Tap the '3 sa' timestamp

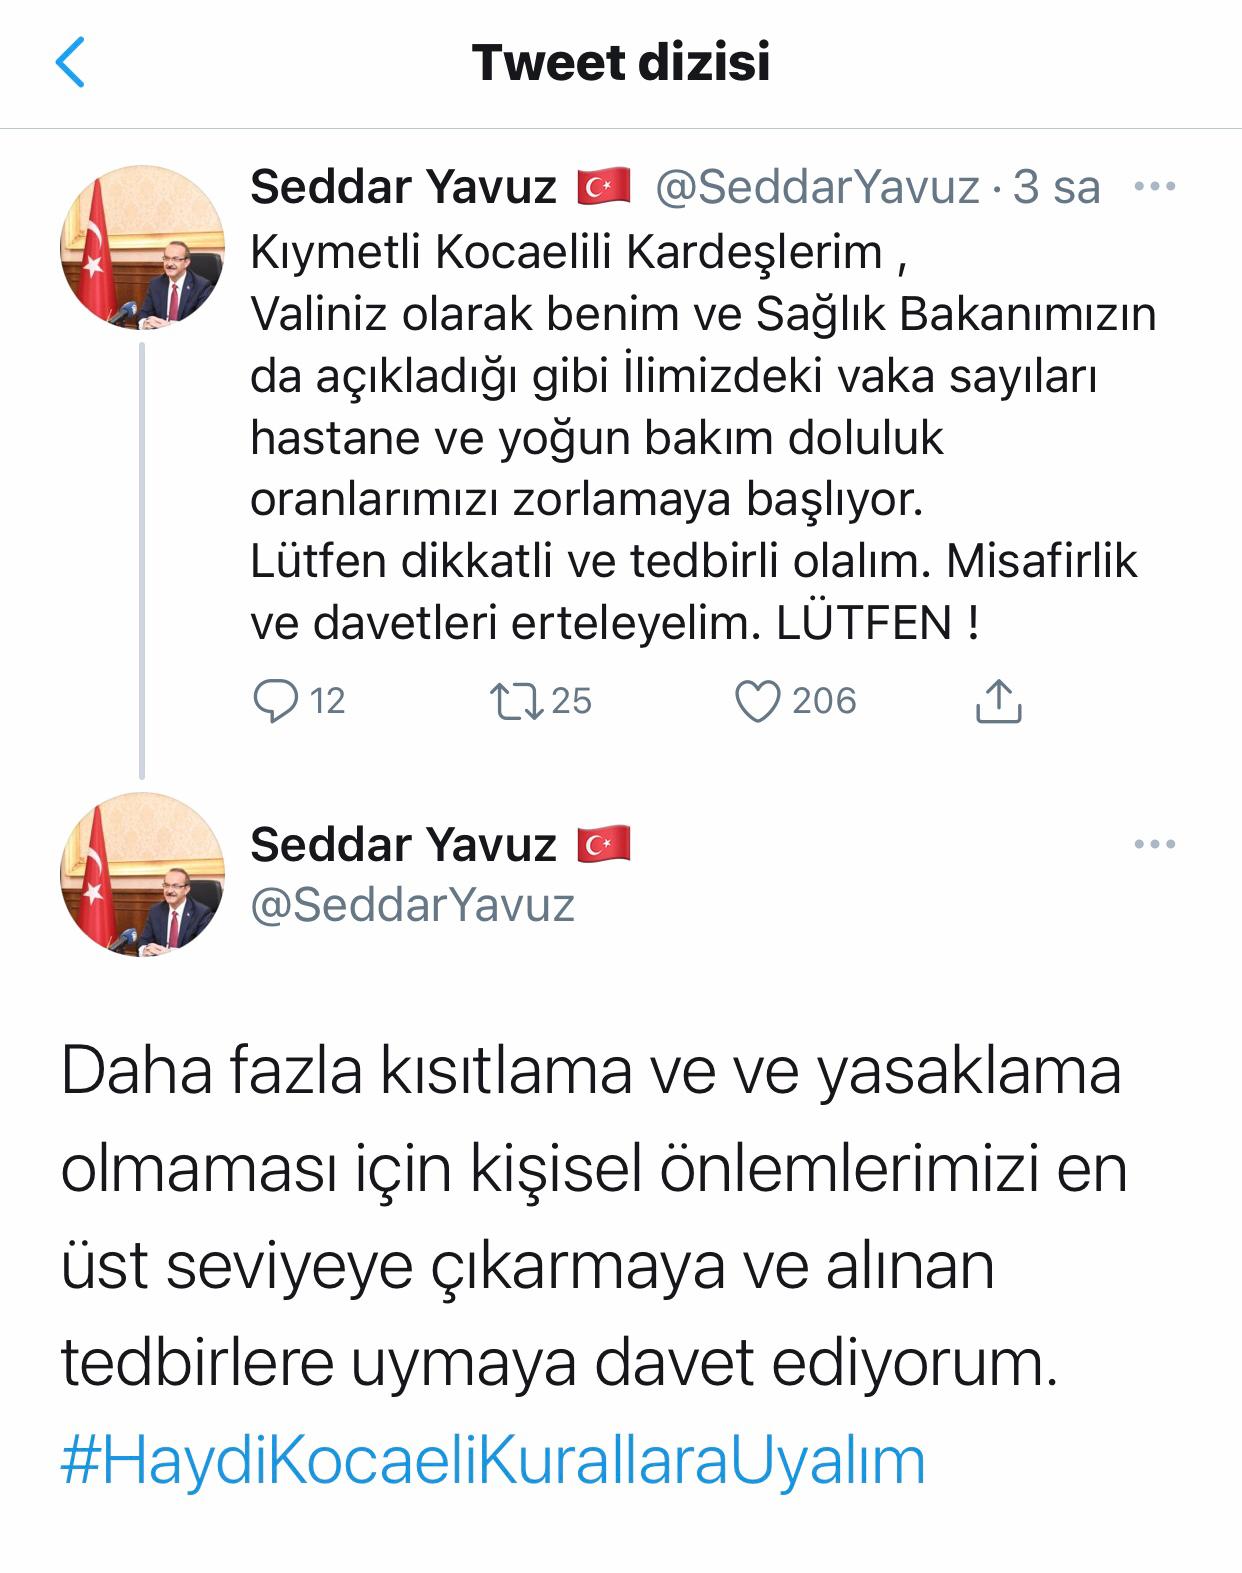point(1056,187)
